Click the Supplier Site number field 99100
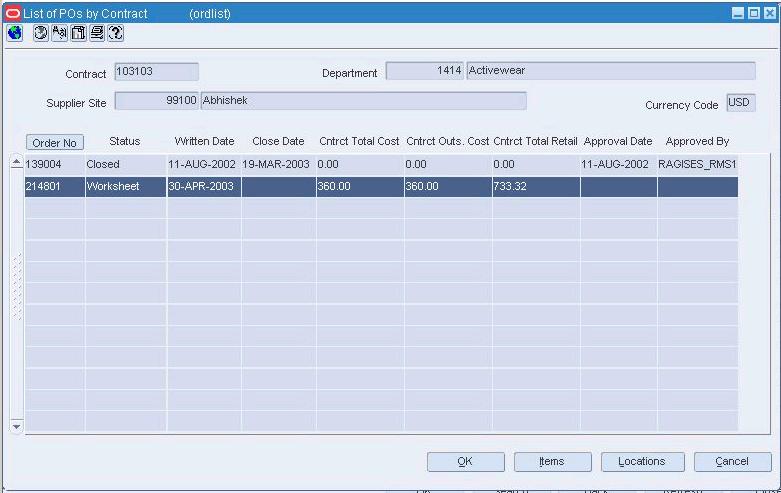 [156, 101]
